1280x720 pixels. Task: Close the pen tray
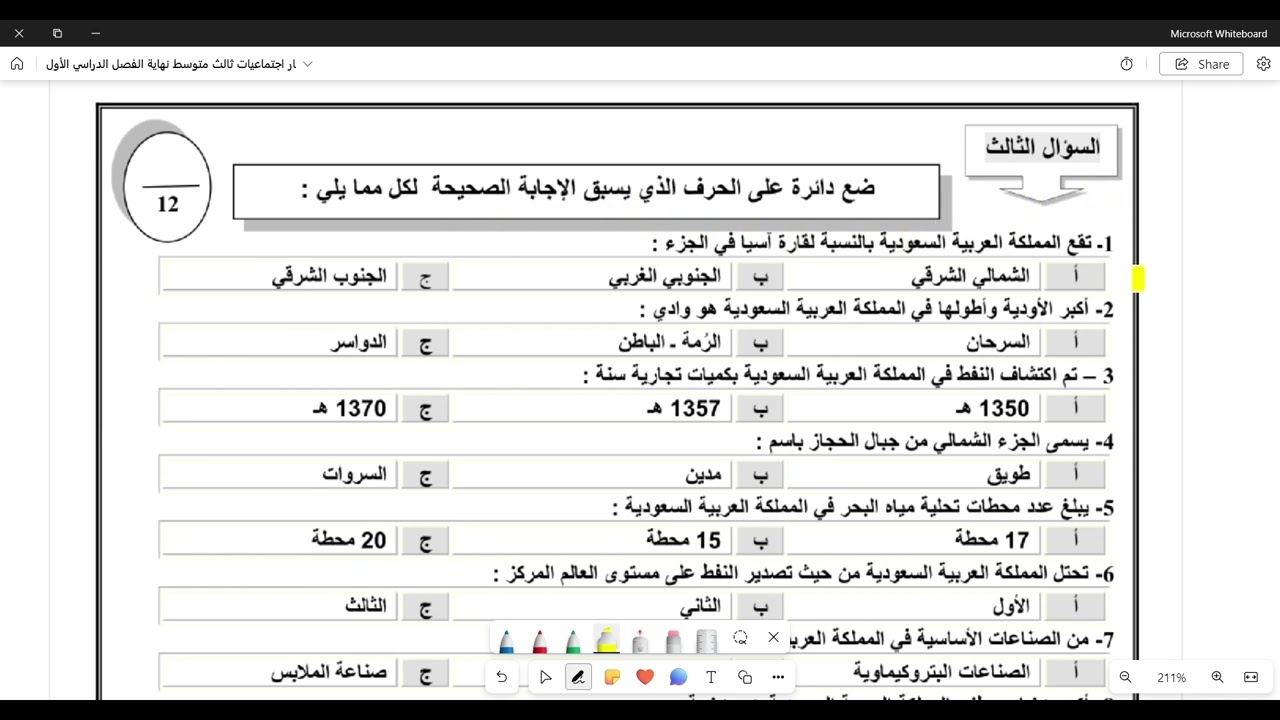coord(773,637)
